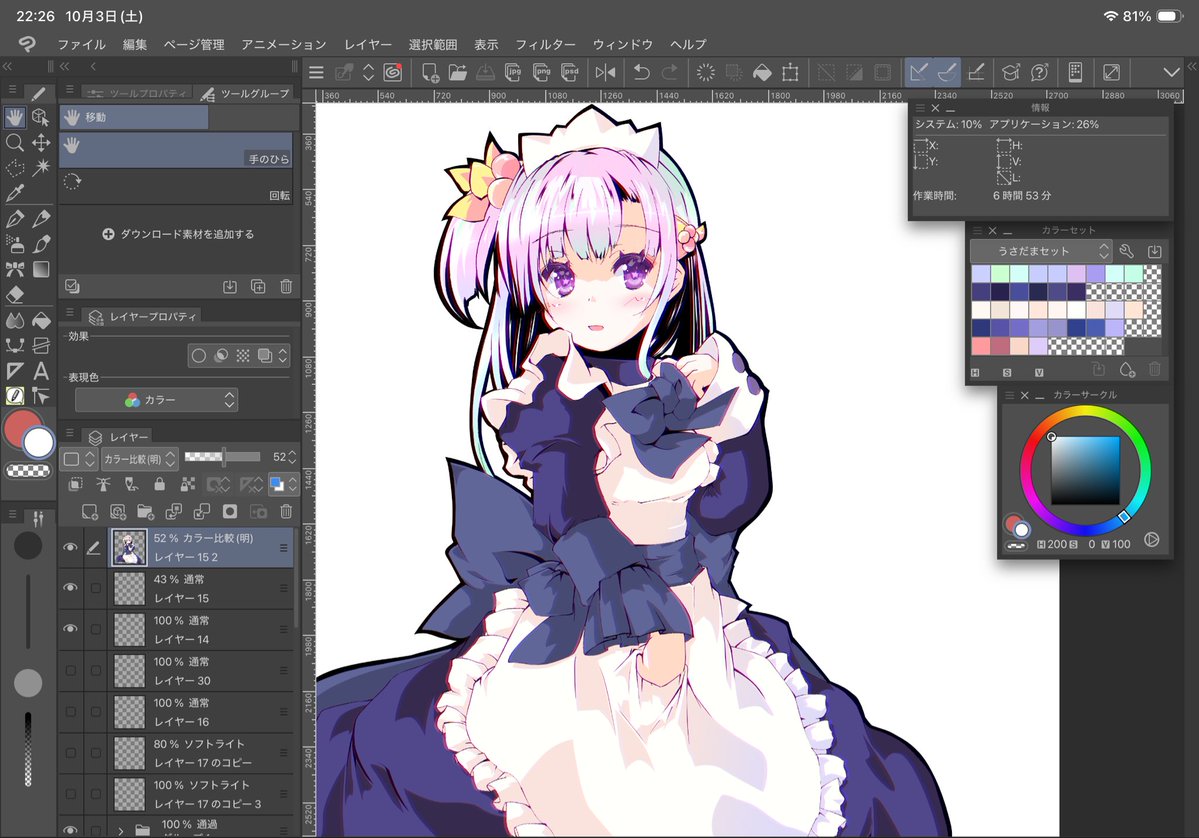Select the Fill bucket tool in the toolbox
1199x838 pixels.
coord(41,320)
